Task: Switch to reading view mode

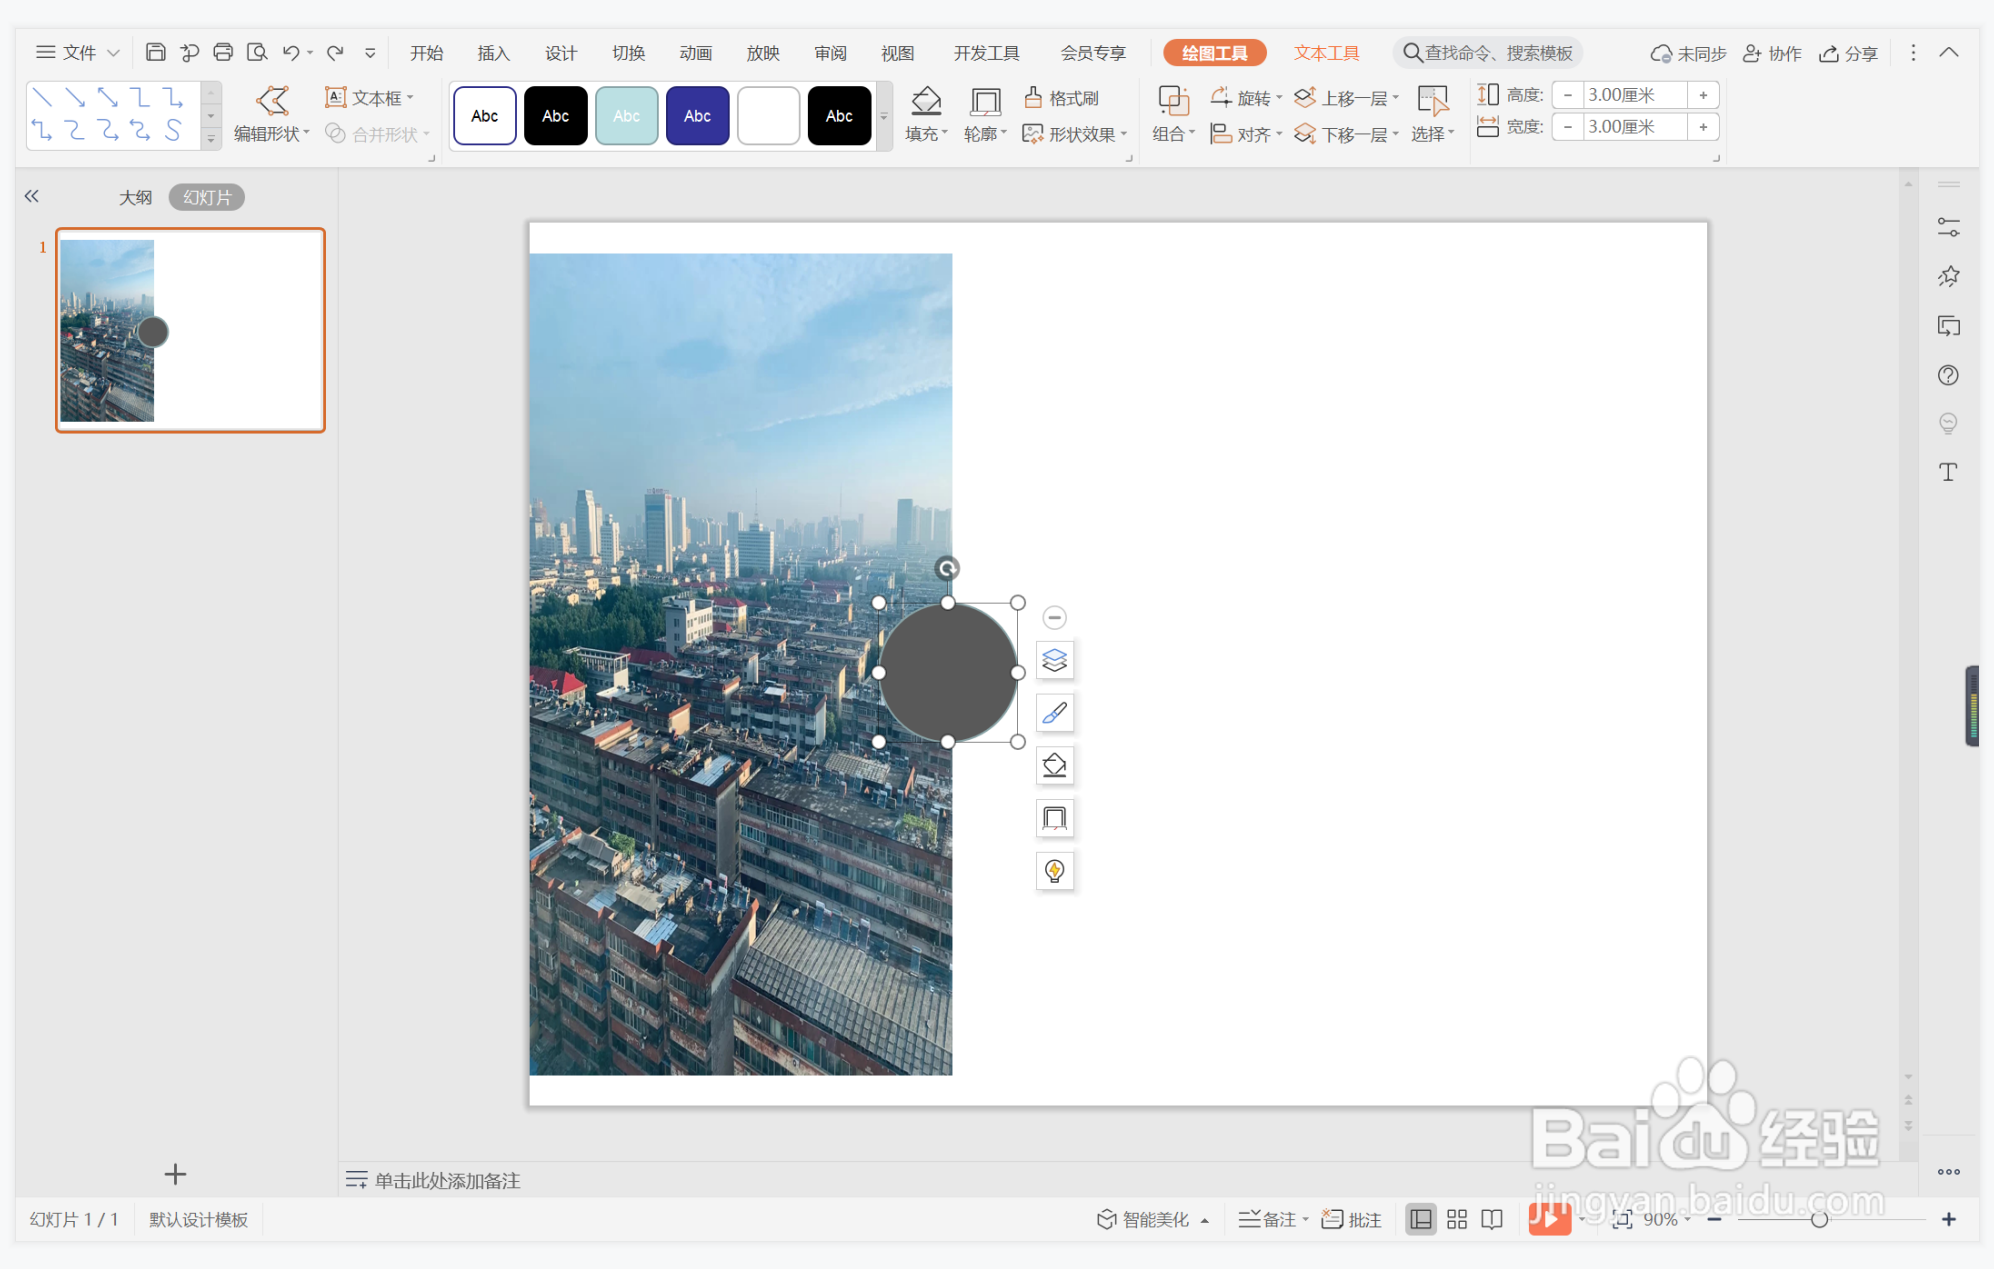Action: tap(1491, 1219)
